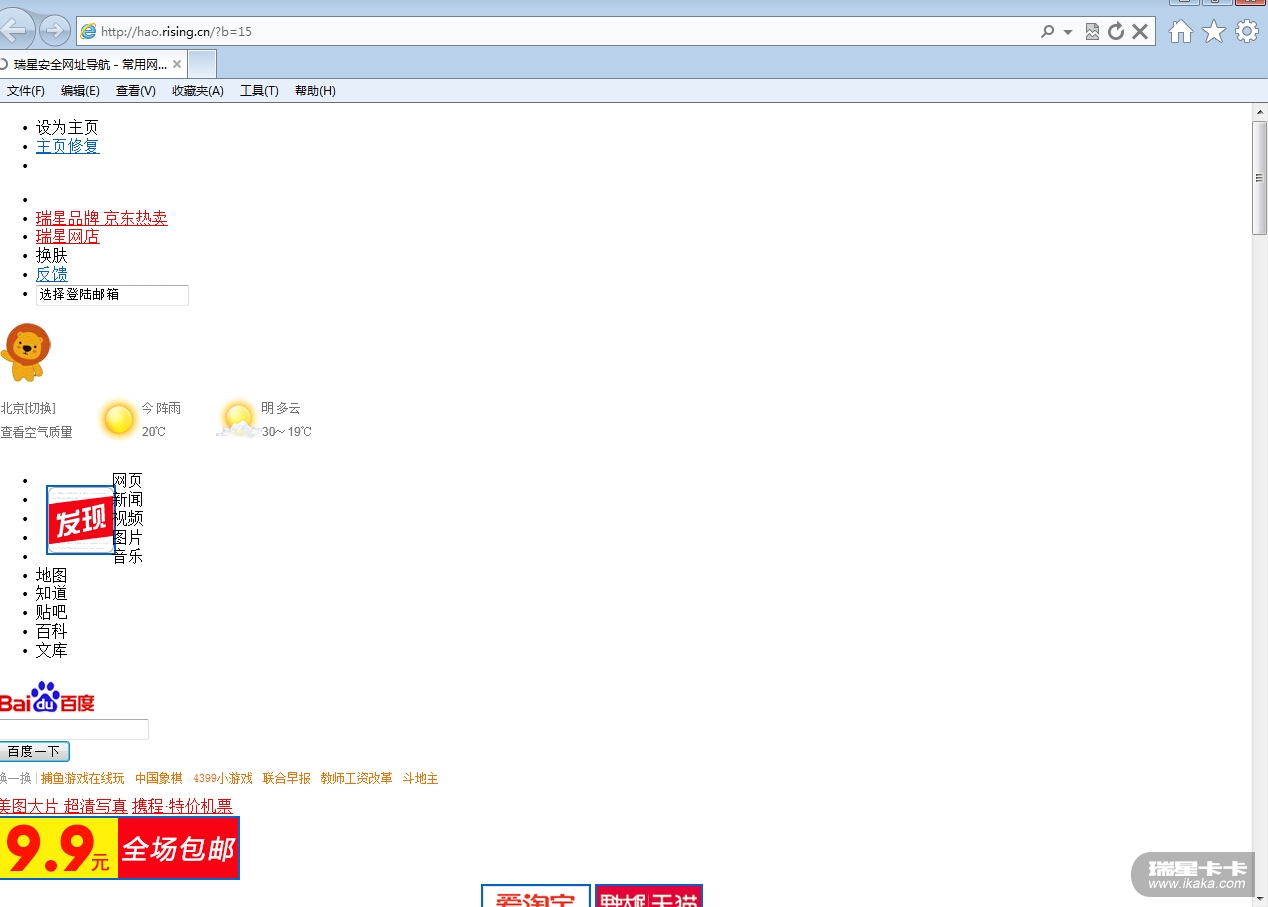1268x907 pixels.
Task: Click the 换肤 option
Action: tap(52, 256)
